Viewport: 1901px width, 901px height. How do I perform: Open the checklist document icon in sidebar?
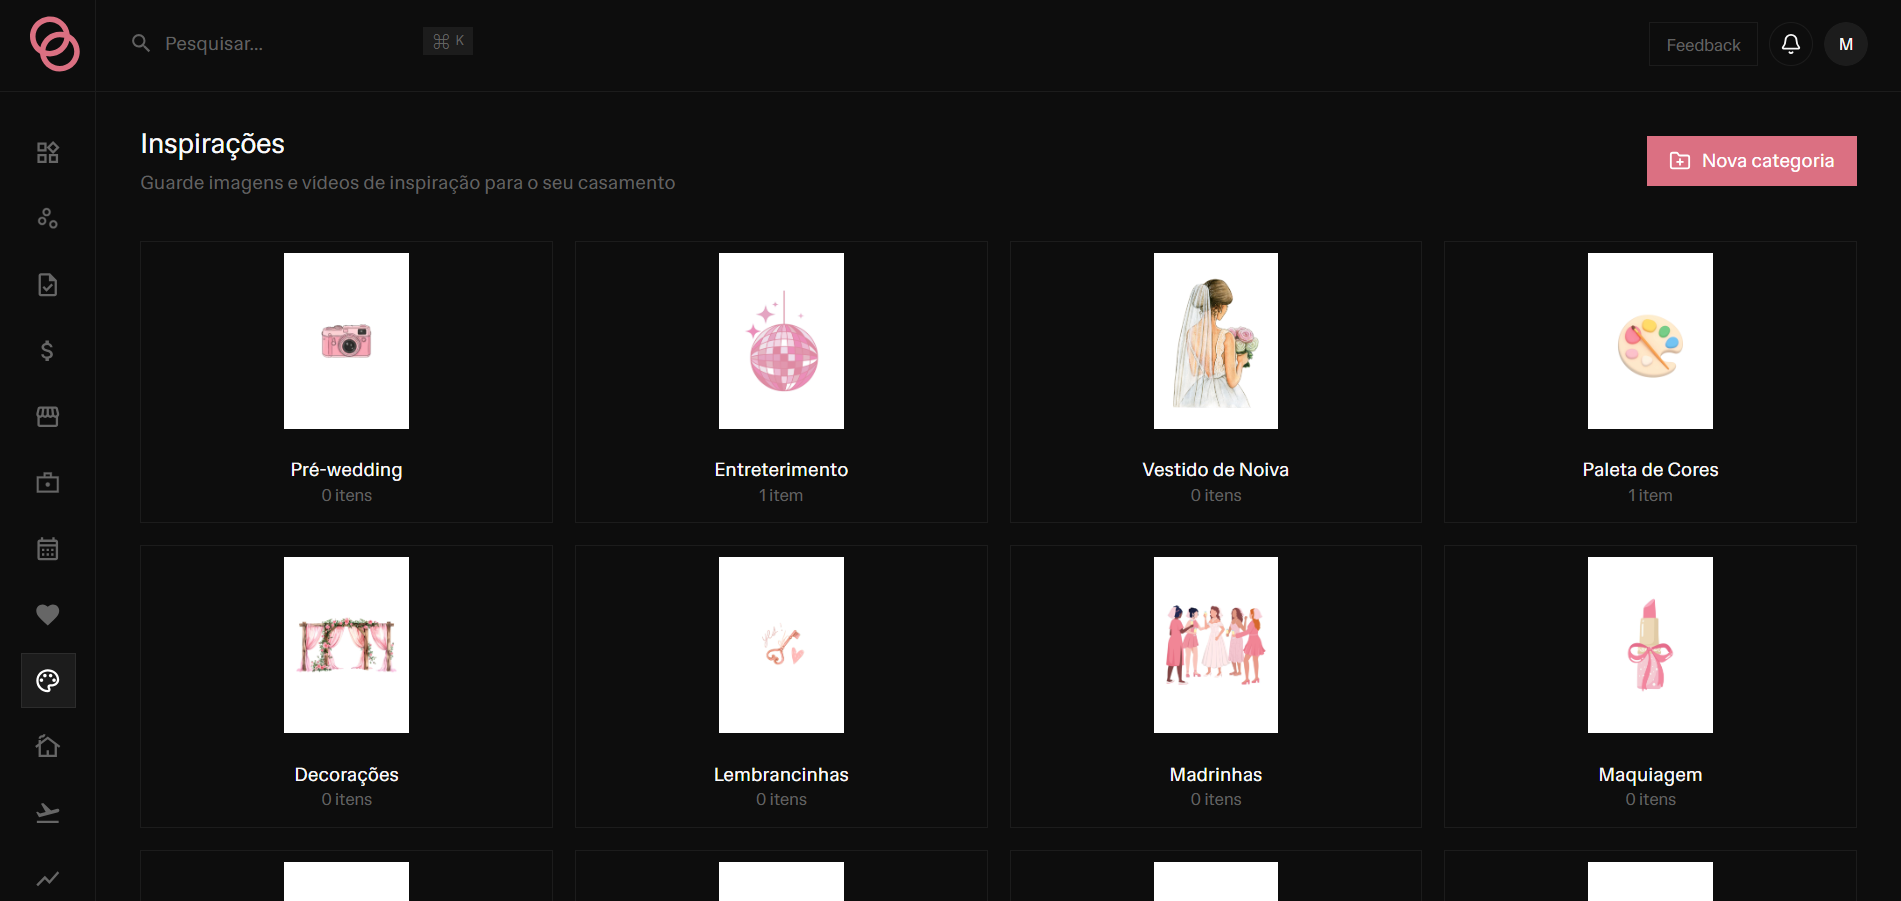click(x=48, y=285)
